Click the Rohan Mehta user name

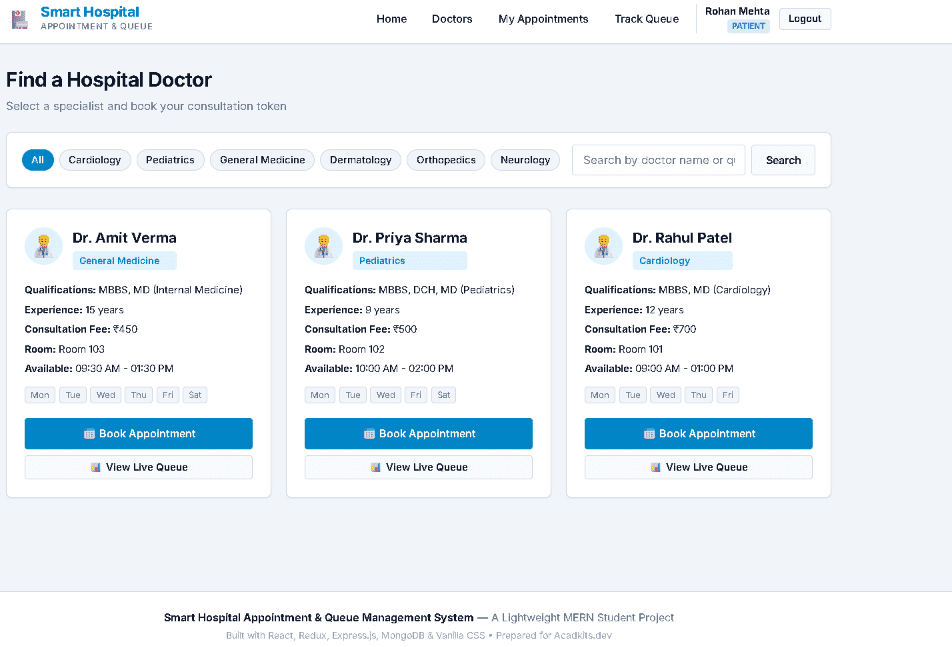point(737,11)
